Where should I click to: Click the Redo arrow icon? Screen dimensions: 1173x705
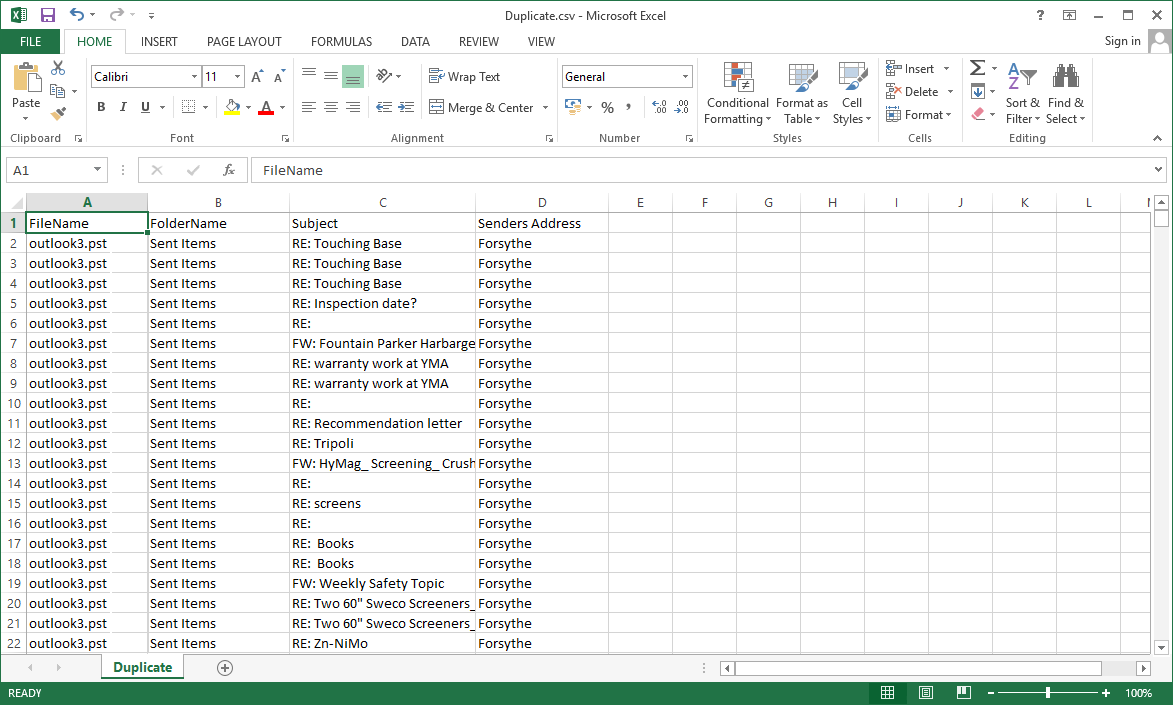(x=117, y=15)
